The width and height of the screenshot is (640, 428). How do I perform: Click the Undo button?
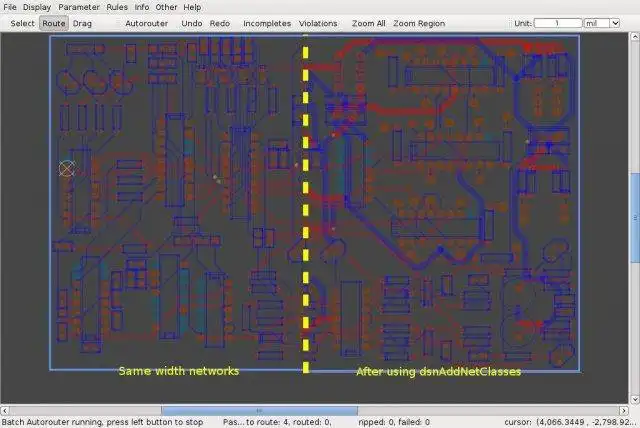192,23
